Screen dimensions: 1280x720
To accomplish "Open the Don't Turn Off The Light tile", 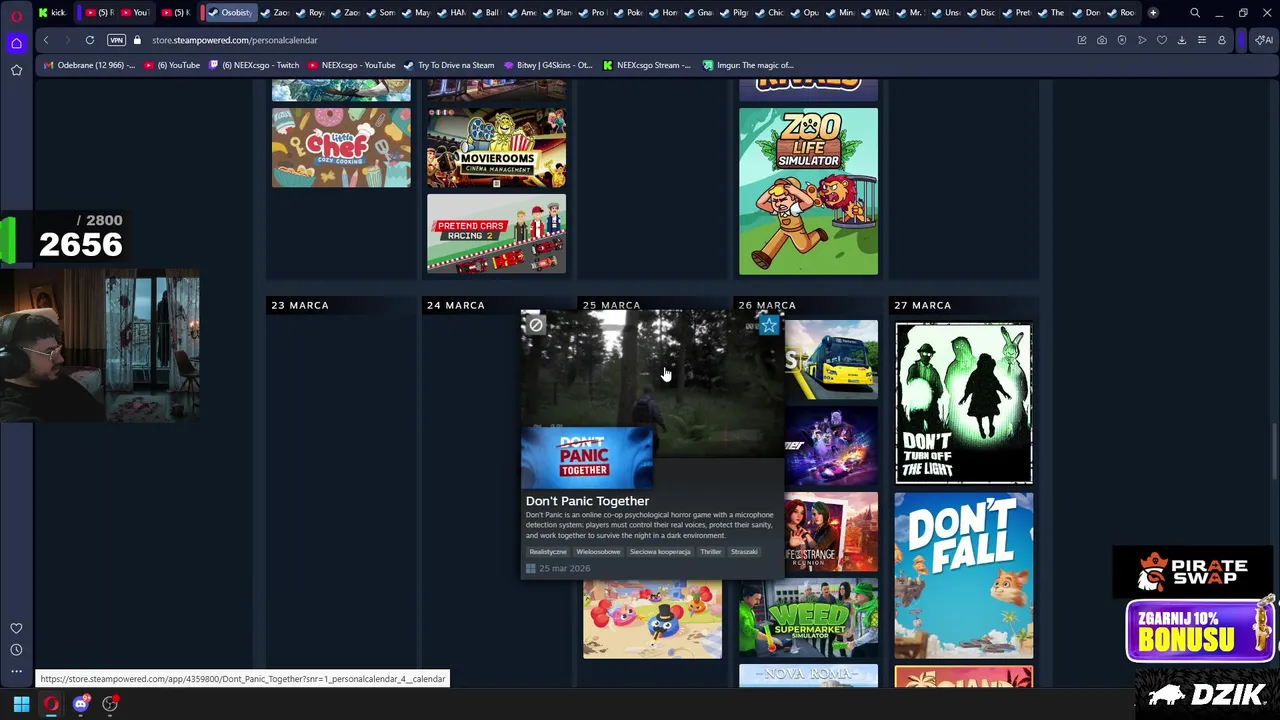I will tap(963, 403).
